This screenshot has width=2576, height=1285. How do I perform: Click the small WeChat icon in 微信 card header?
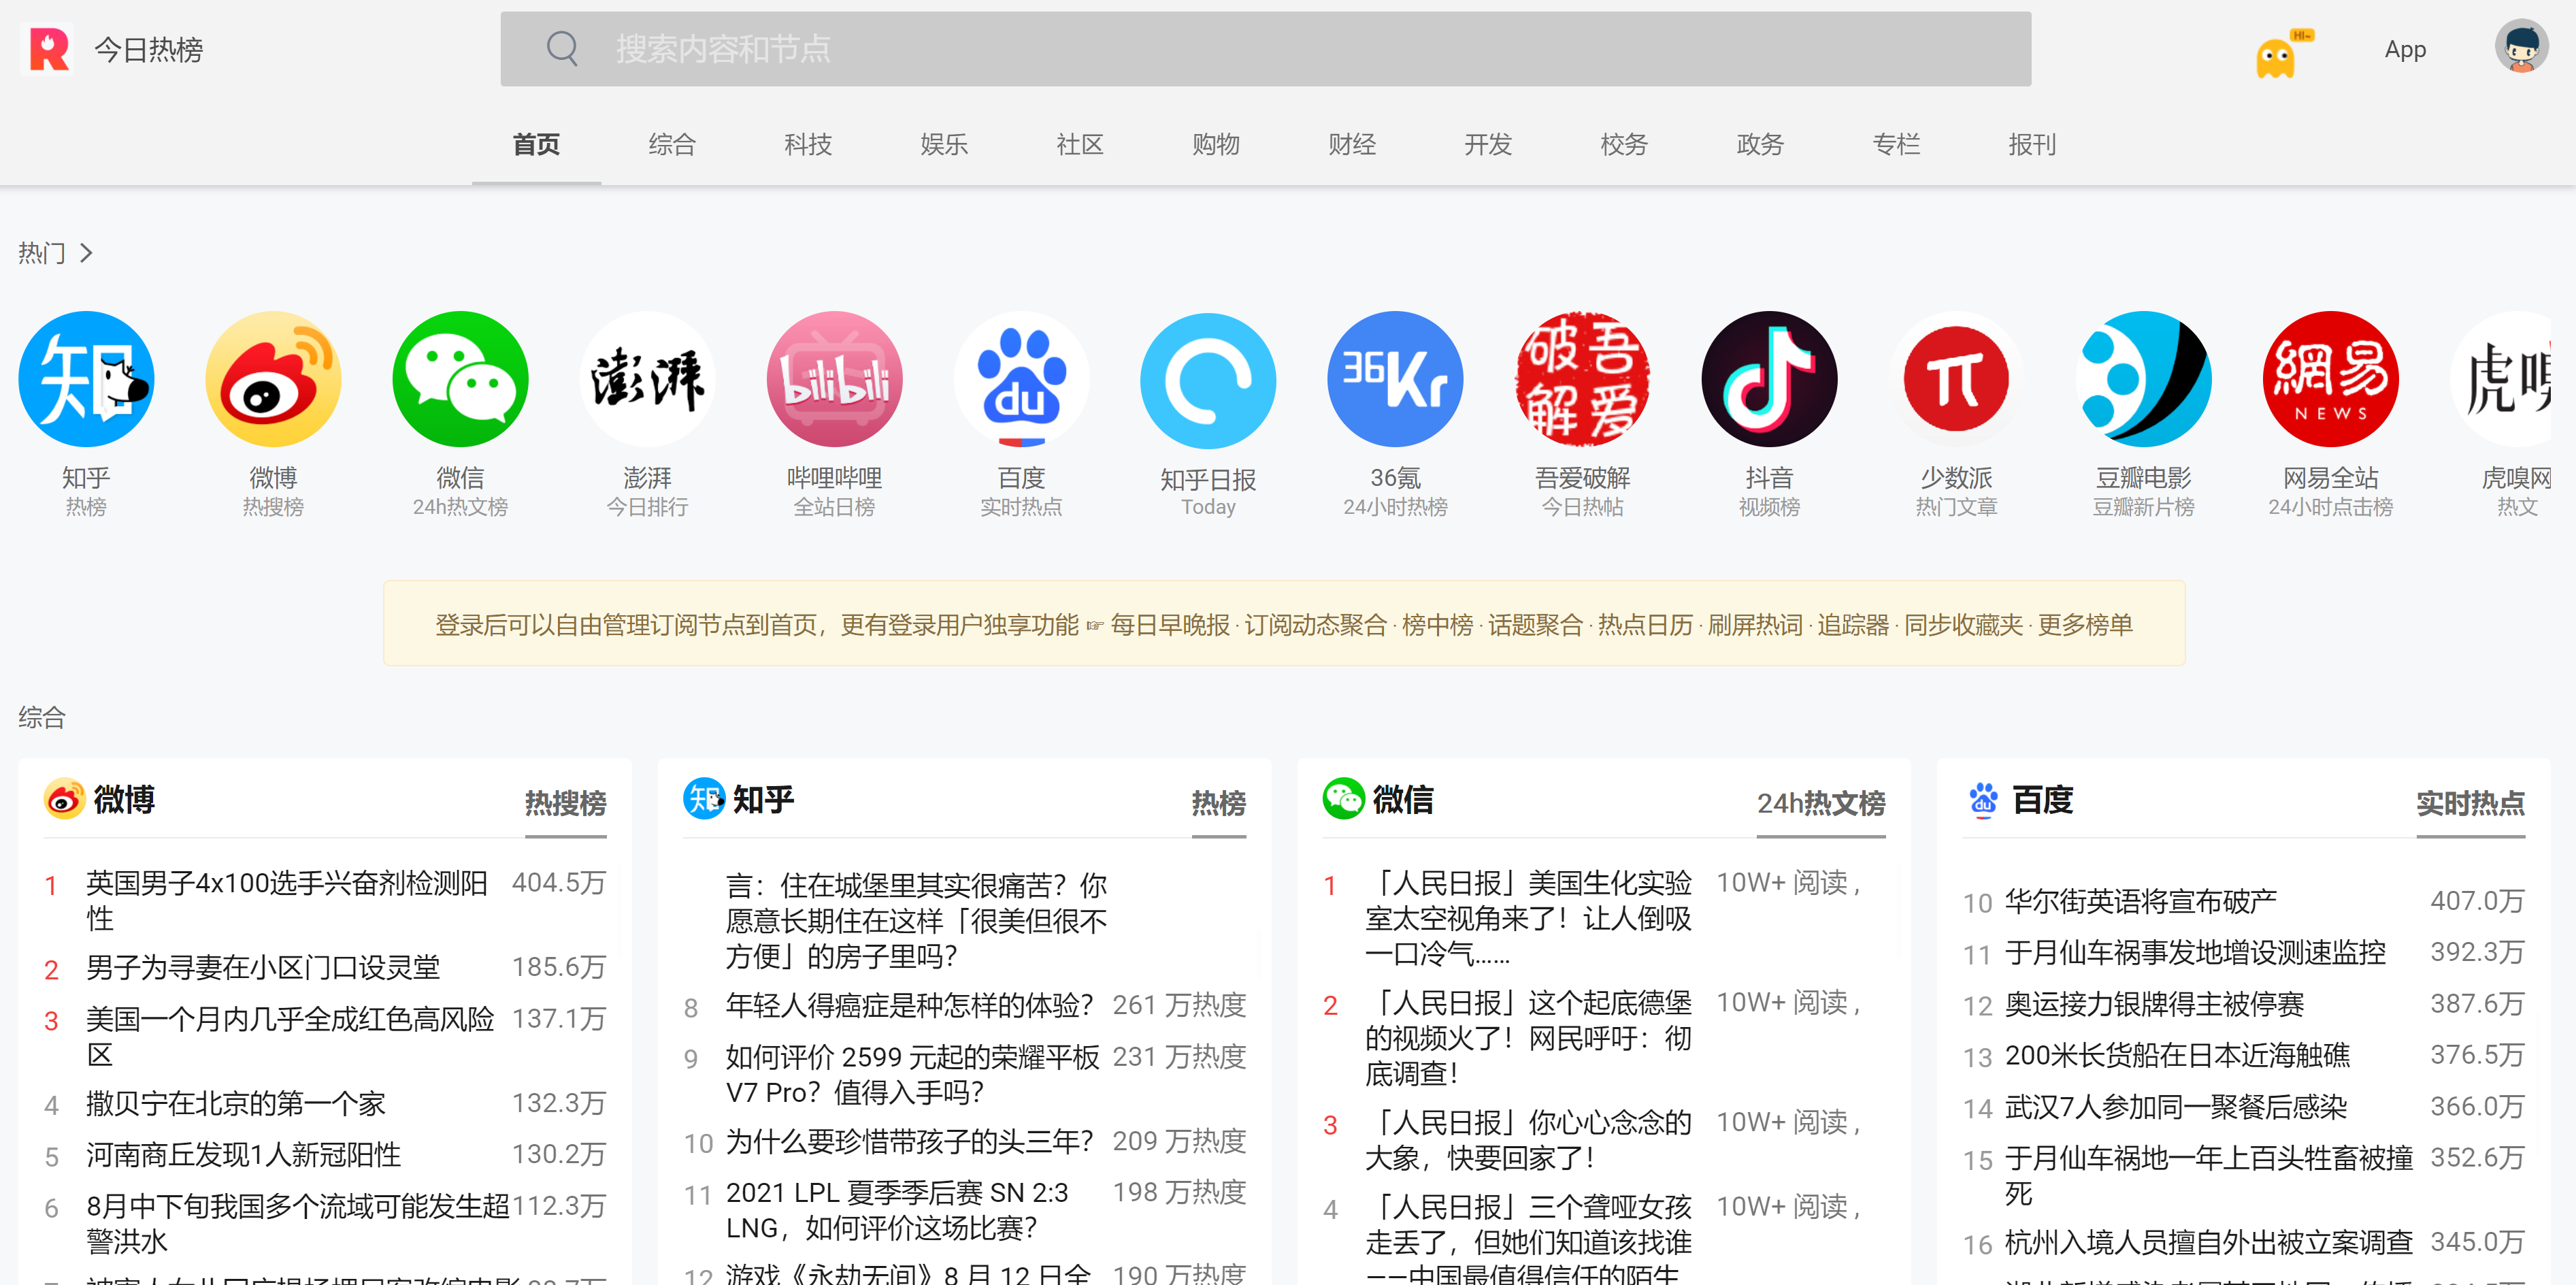click(1343, 799)
